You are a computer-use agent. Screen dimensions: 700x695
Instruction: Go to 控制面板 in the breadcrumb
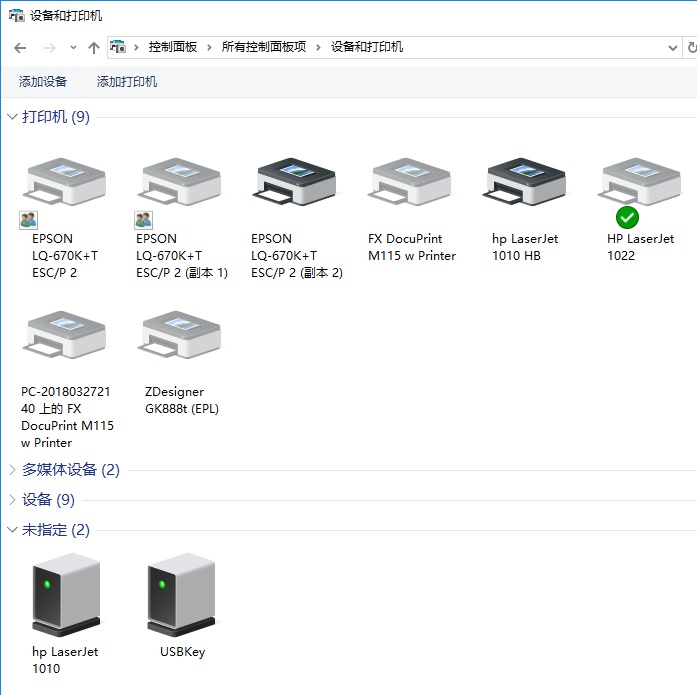click(173, 47)
